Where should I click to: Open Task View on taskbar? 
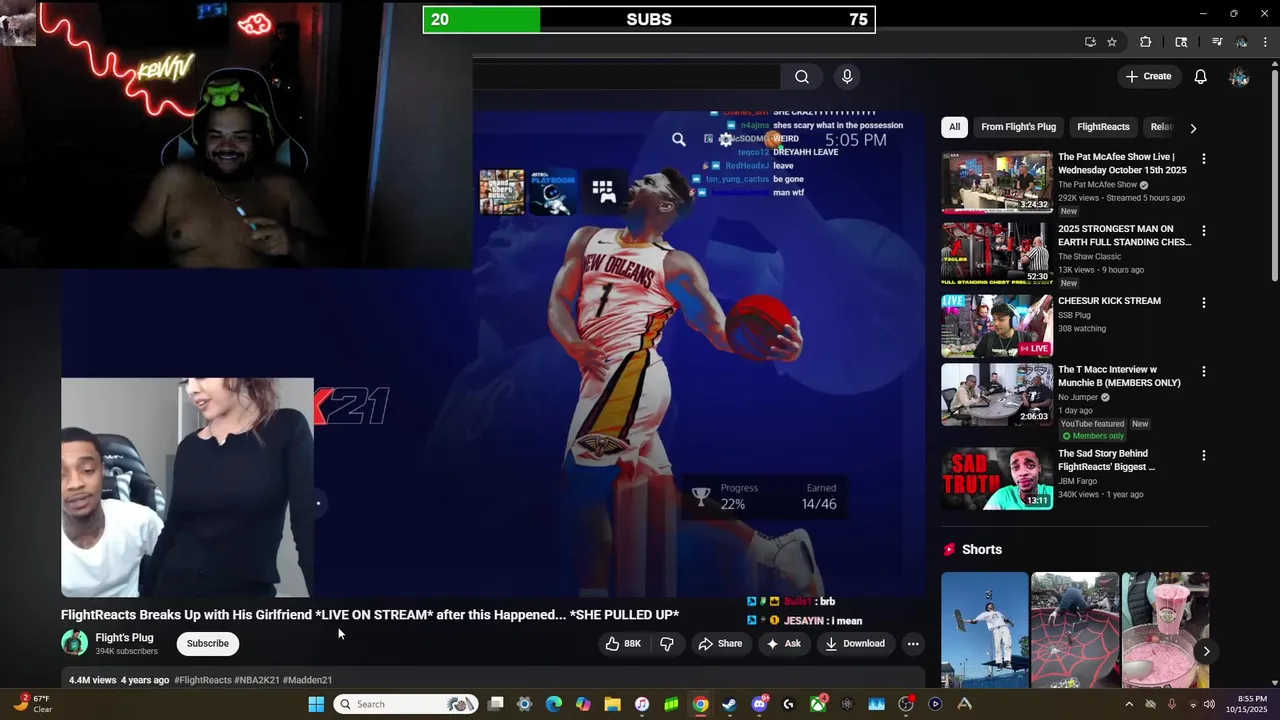tap(495, 704)
